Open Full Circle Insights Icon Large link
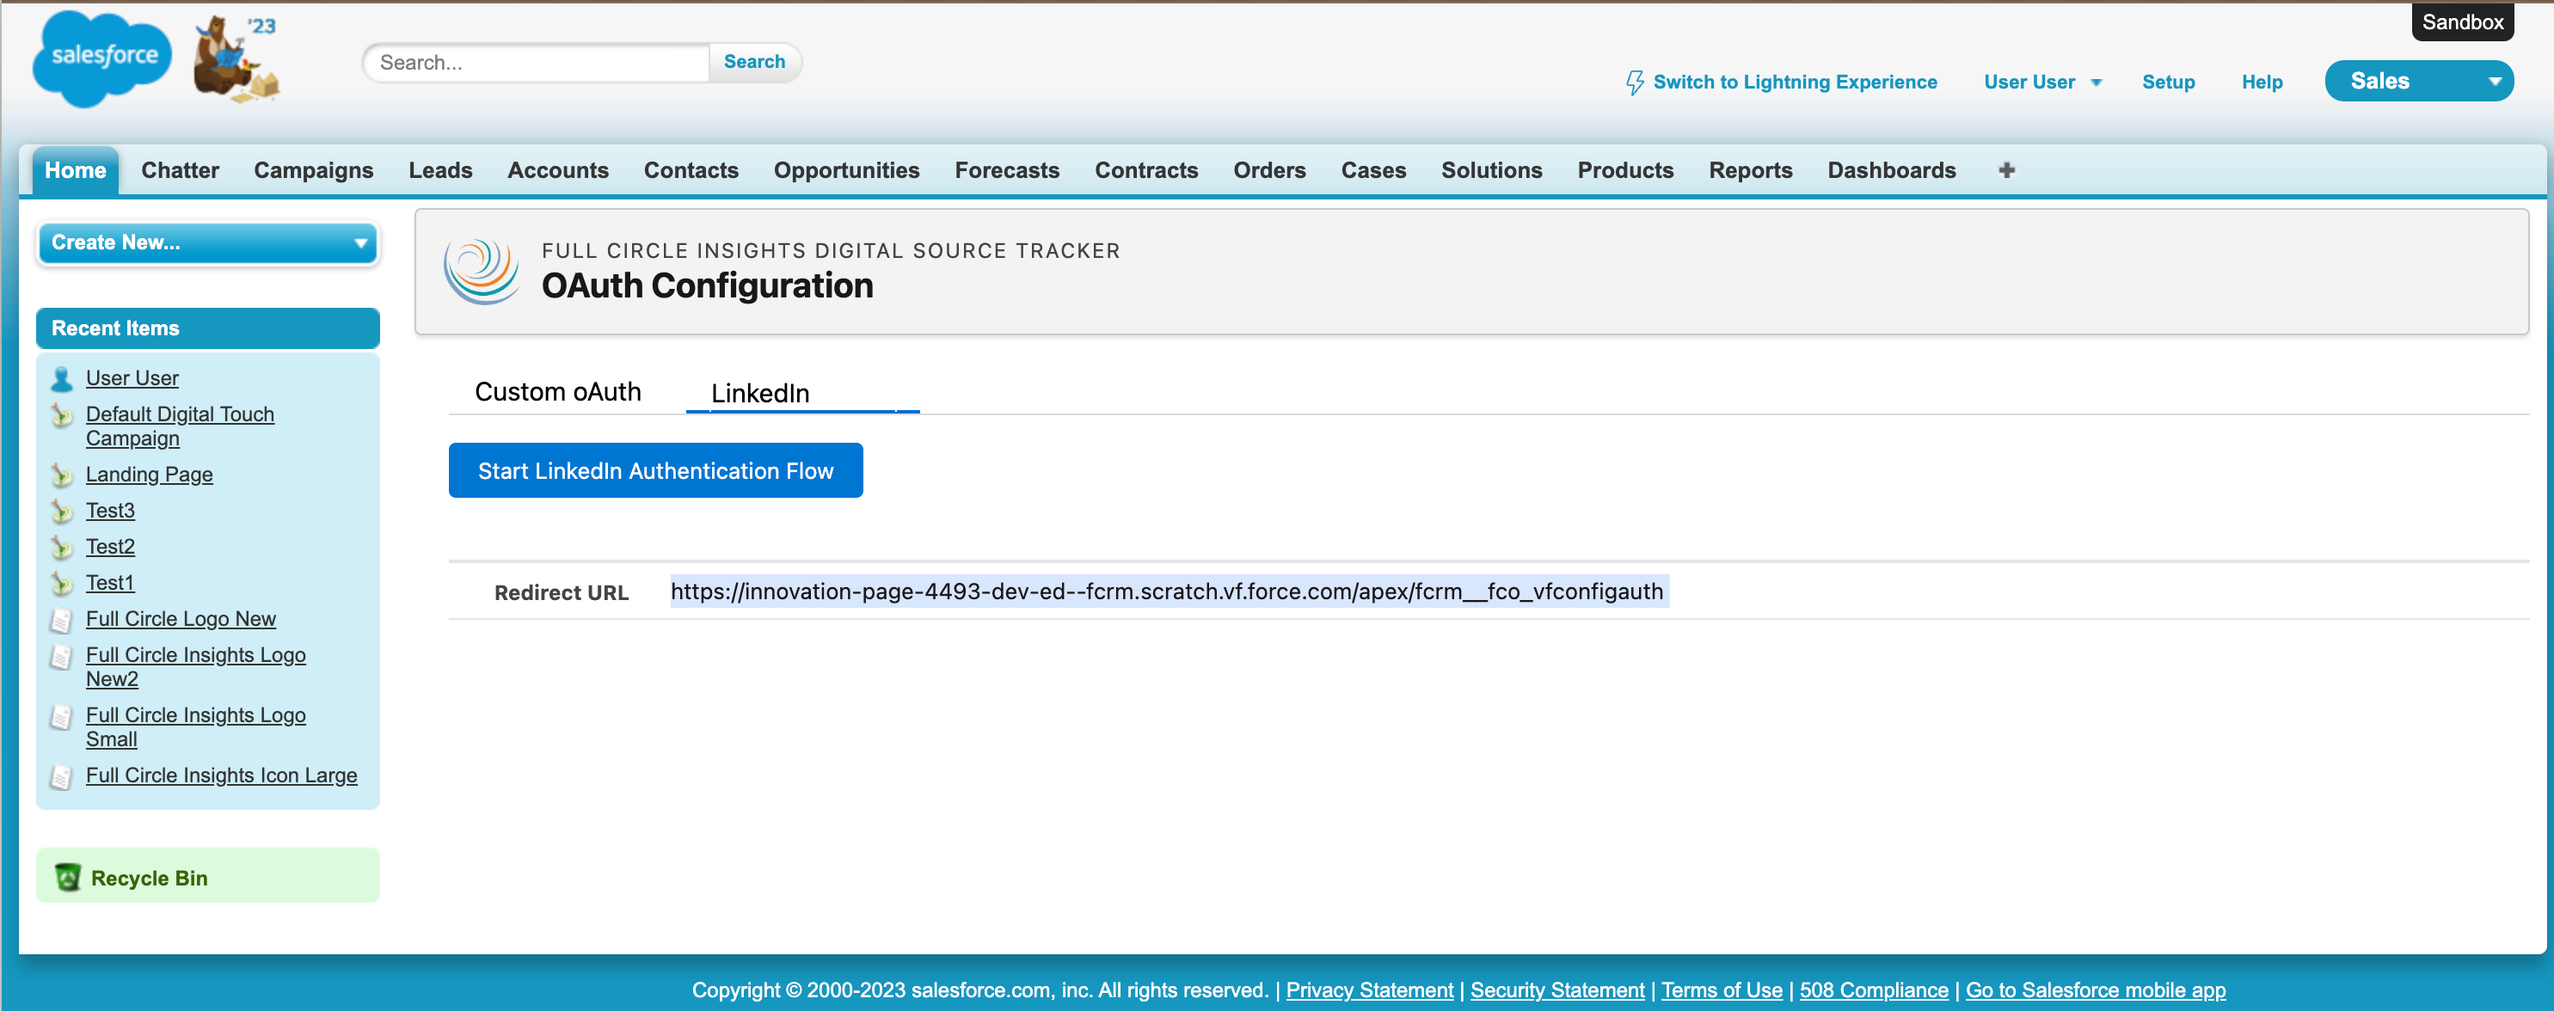This screenshot has width=2554, height=1011. 221,775
